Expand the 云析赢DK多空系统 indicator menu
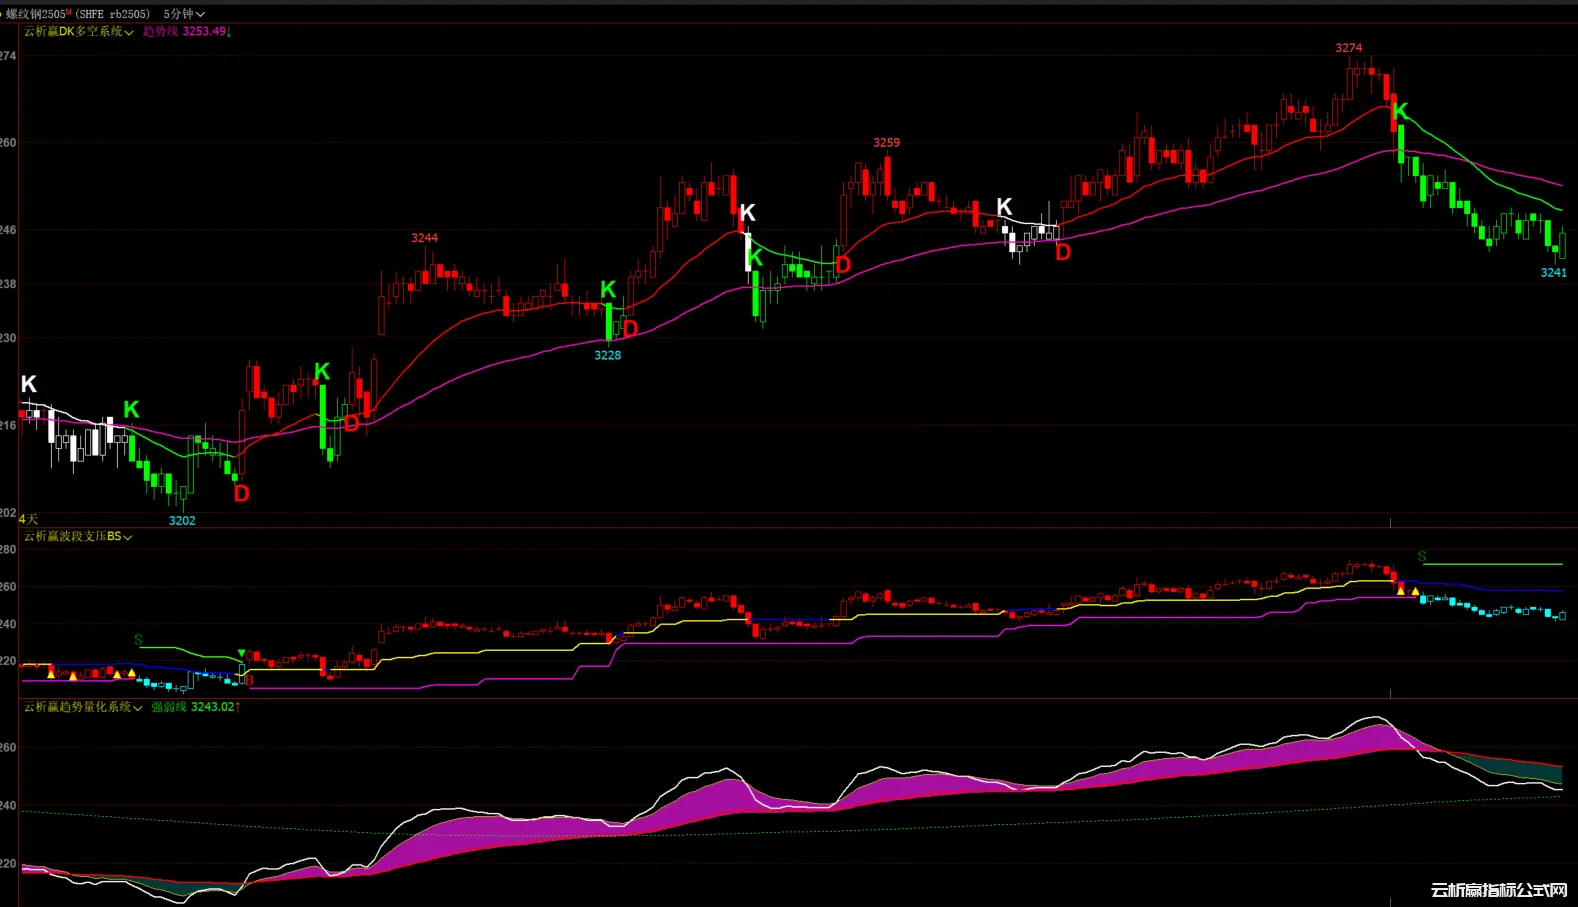Image resolution: width=1578 pixels, height=907 pixels. point(78,32)
